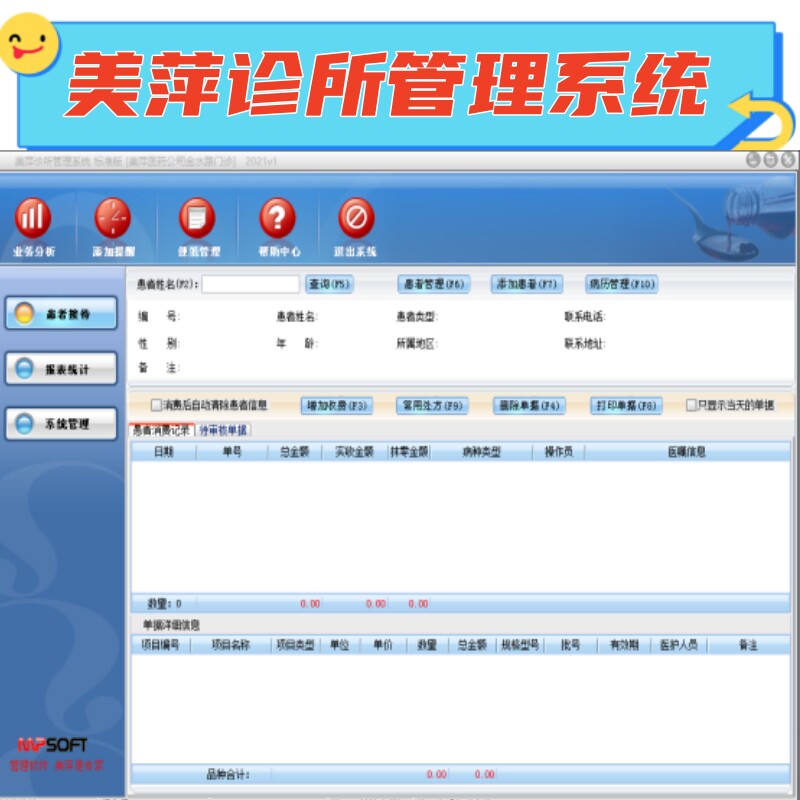
Task: Open 系统管理 in the left sidebar
Action: 61,423
